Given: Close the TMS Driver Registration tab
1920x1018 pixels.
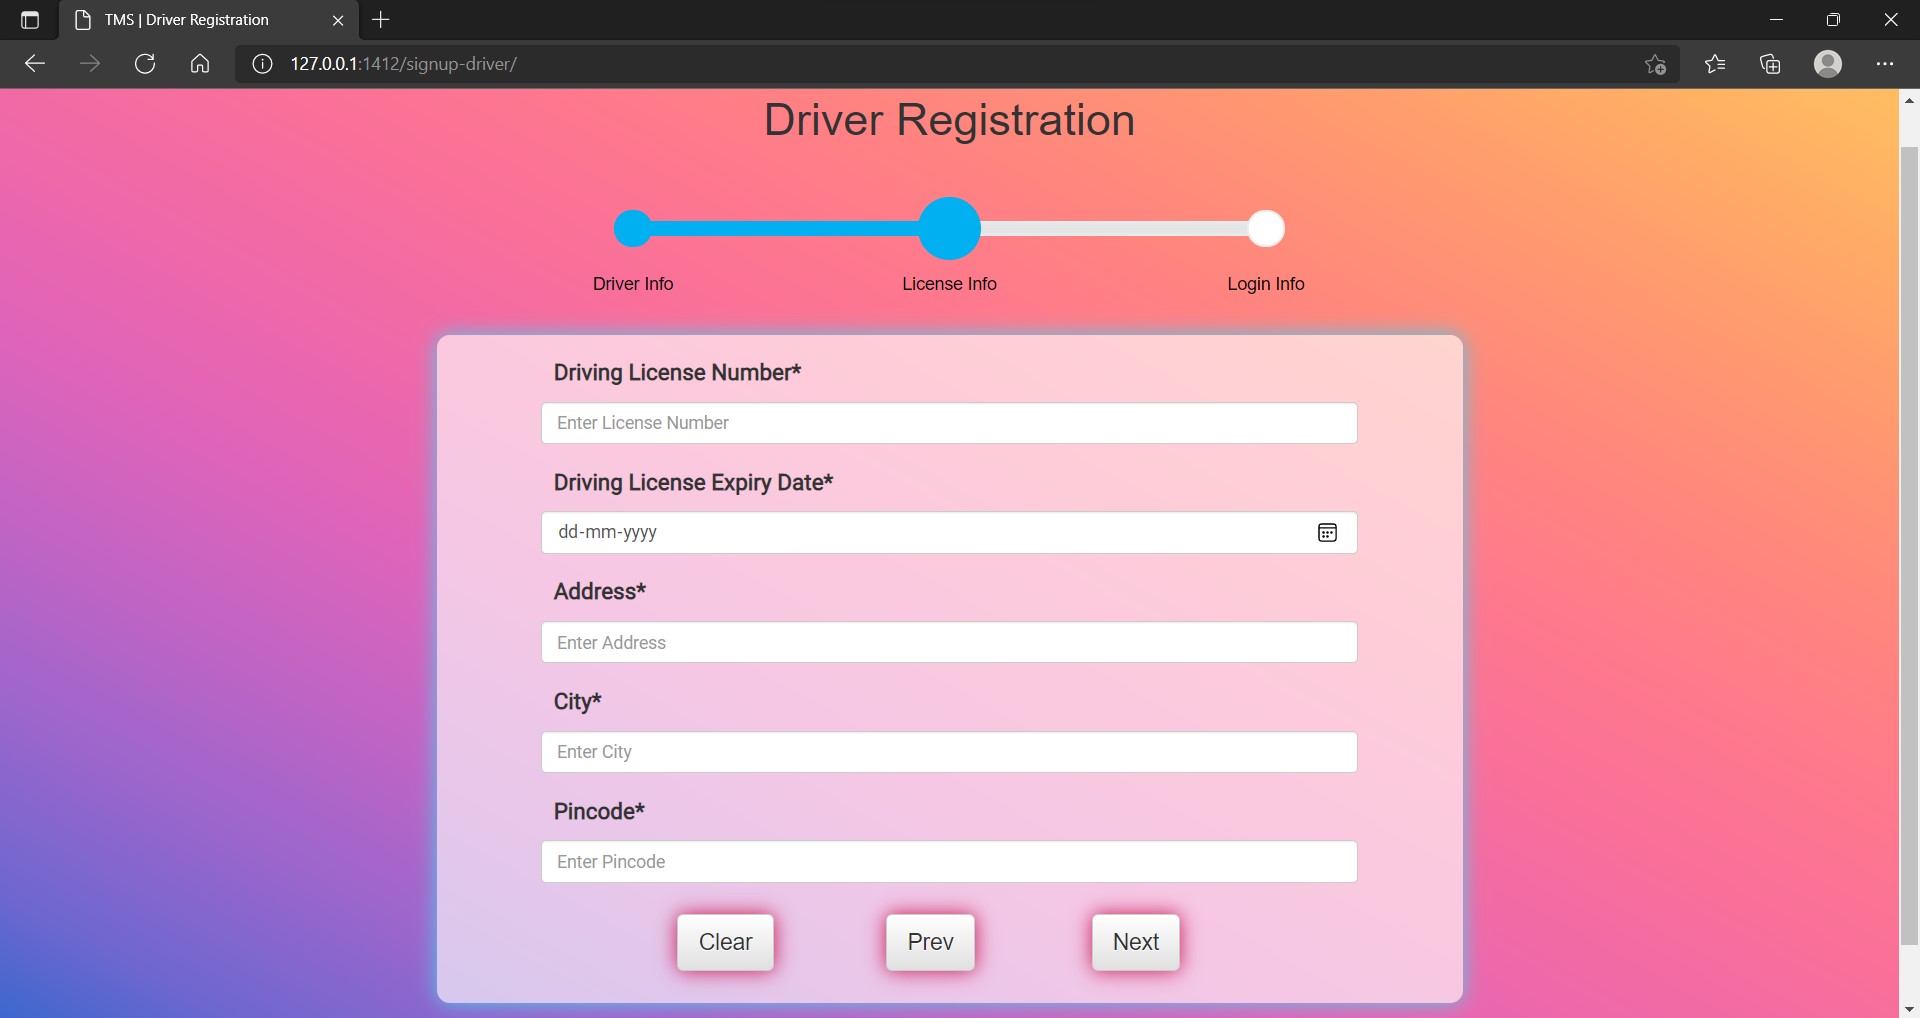Looking at the screenshot, I should [x=338, y=20].
